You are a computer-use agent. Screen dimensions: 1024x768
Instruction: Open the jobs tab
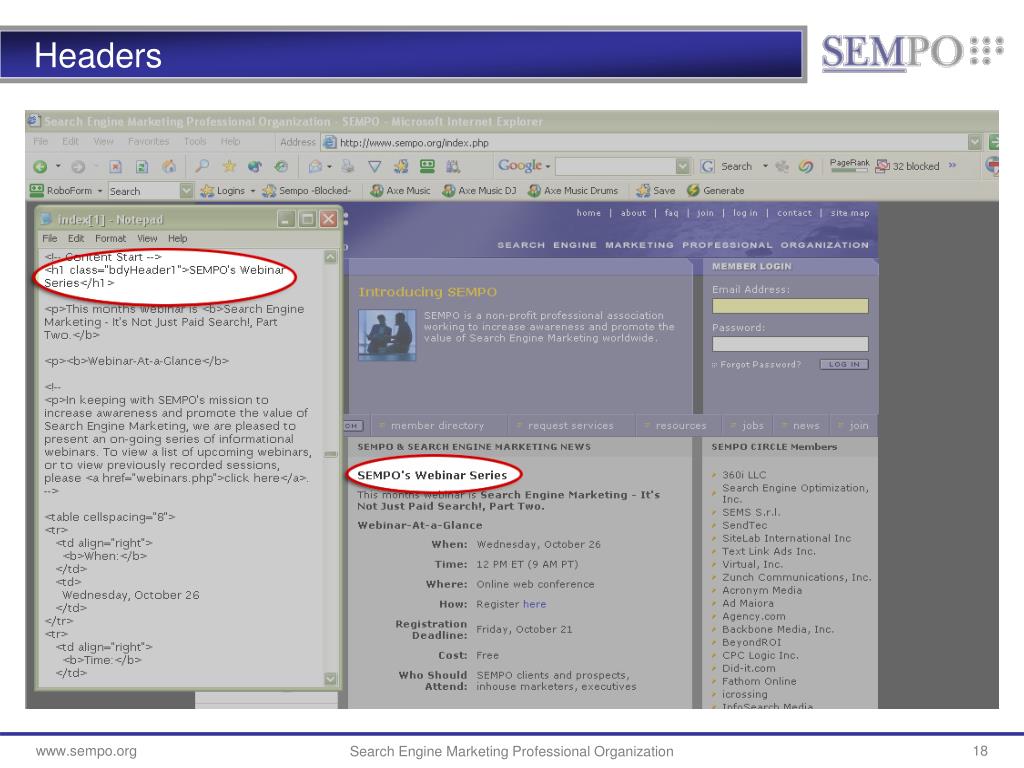[x=752, y=426]
